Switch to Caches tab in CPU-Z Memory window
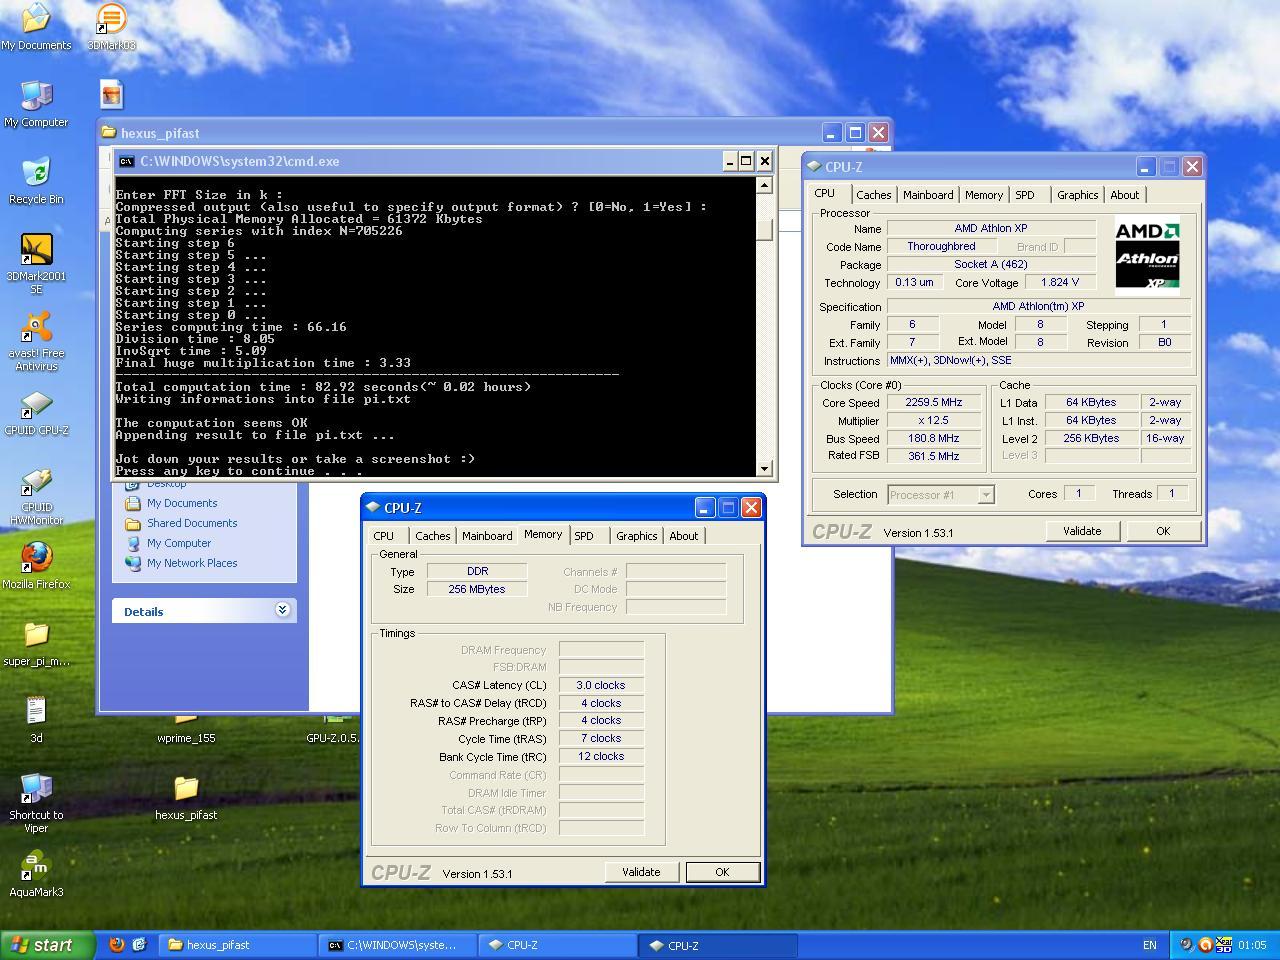 pyautogui.click(x=433, y=536)
